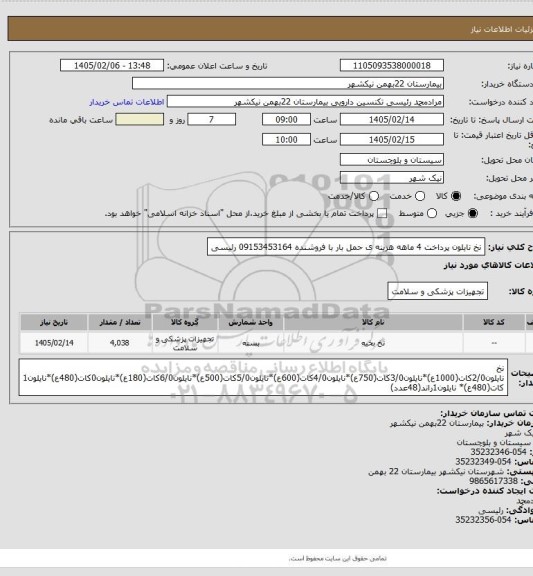The height and width of the screenshot is (576, 533).
Task: Click the buyer organization field بیمارستان 22بهمن نیکشهر
Action: point(288,84)
